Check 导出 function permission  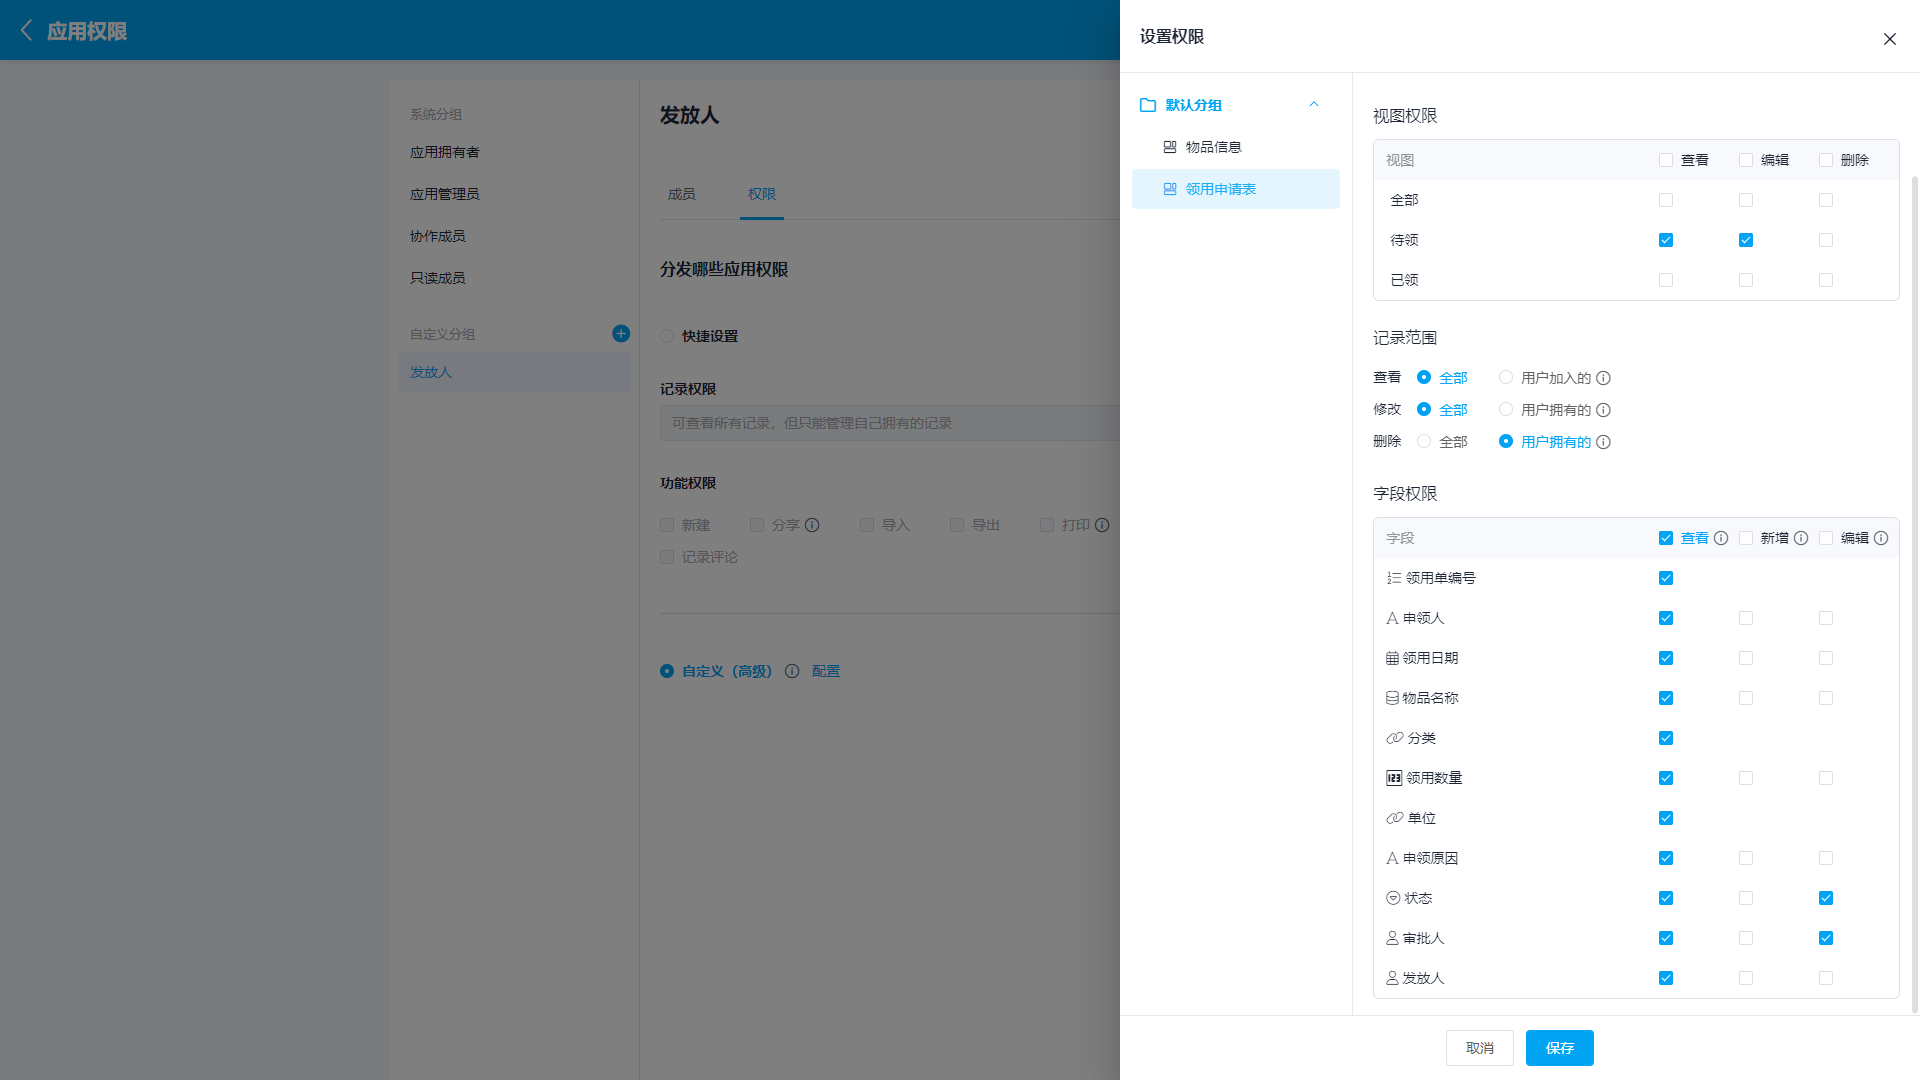[x=957, y=525]
